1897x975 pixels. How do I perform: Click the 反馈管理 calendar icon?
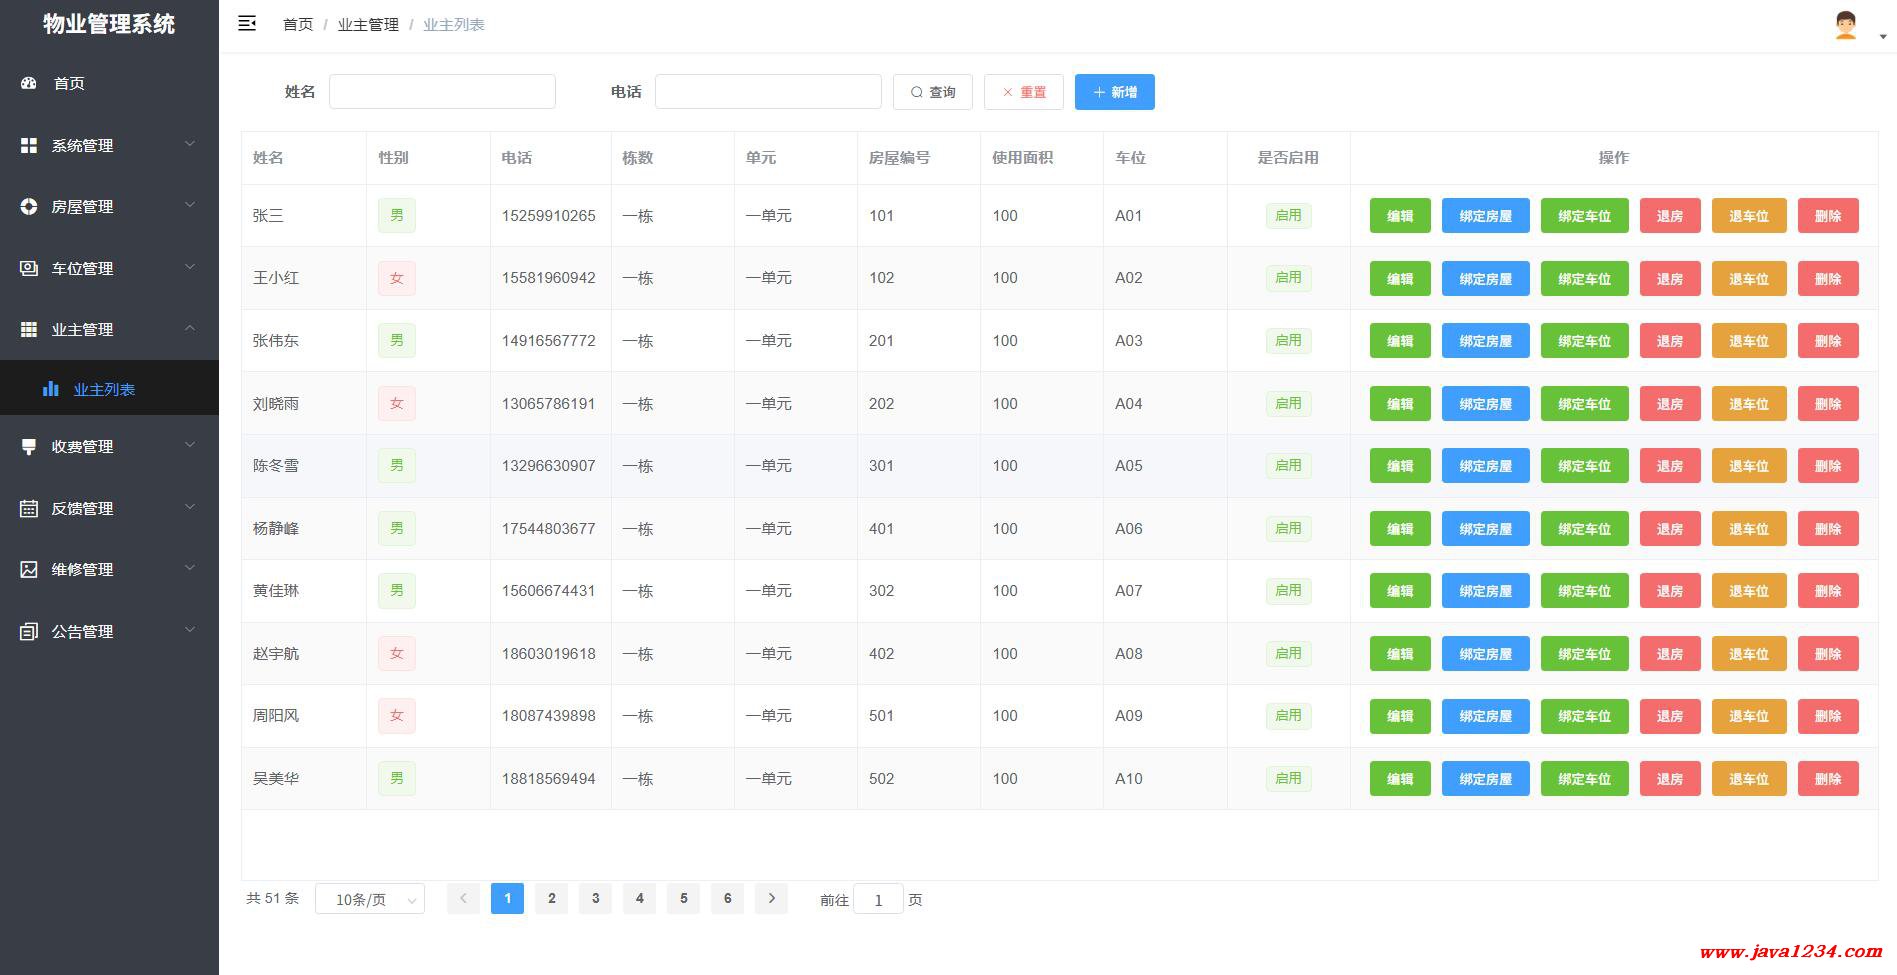pos(29,509)
